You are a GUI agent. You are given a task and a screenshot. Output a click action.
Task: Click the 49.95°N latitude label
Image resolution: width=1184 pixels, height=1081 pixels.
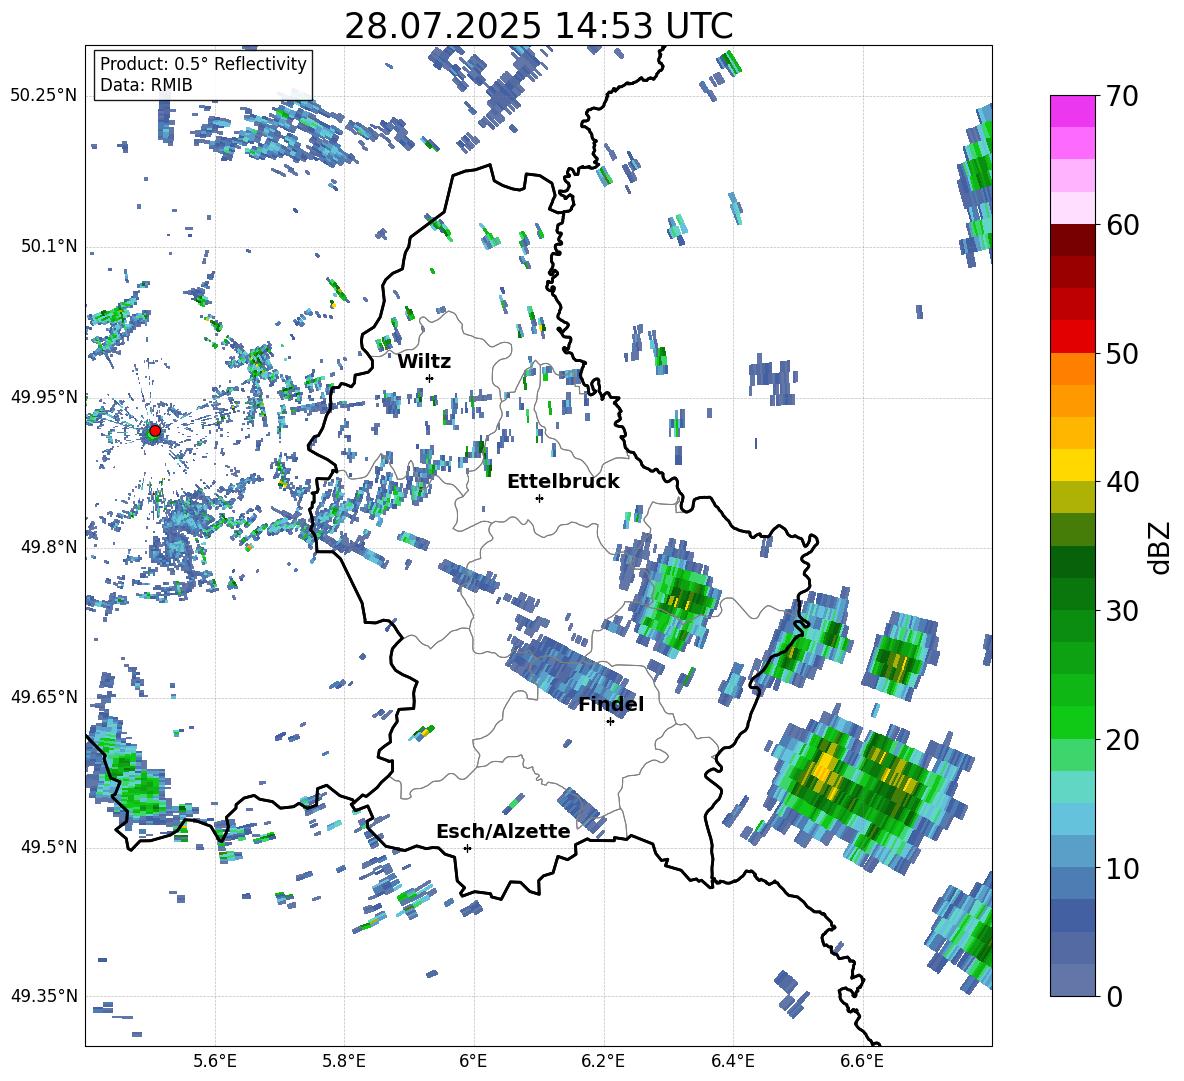44,396
